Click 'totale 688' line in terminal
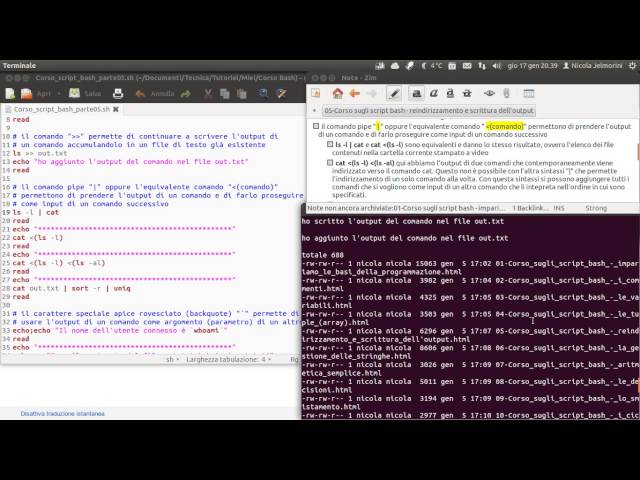The image size is (640, 480). 322,255
